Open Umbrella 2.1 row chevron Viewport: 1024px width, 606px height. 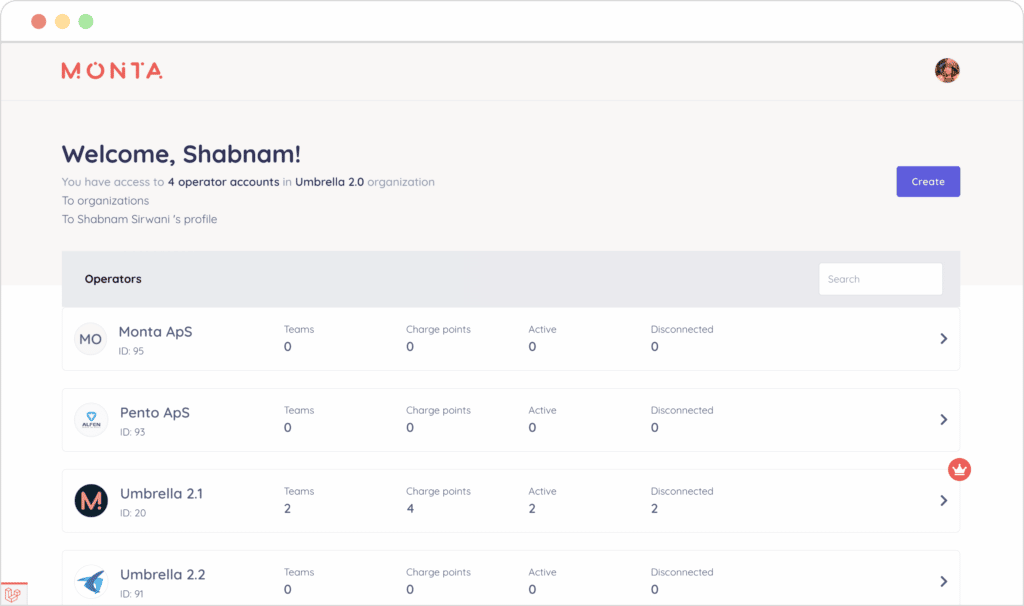(x=944, y=500)
